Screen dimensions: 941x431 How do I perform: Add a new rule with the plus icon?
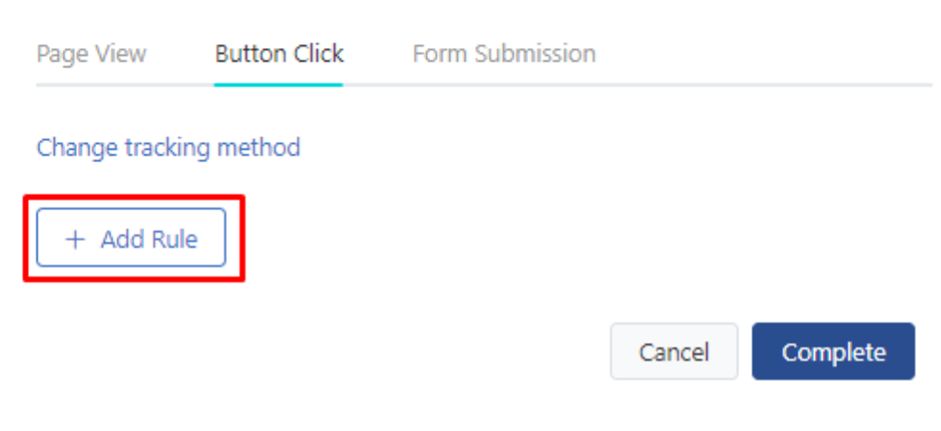[75, 239]
